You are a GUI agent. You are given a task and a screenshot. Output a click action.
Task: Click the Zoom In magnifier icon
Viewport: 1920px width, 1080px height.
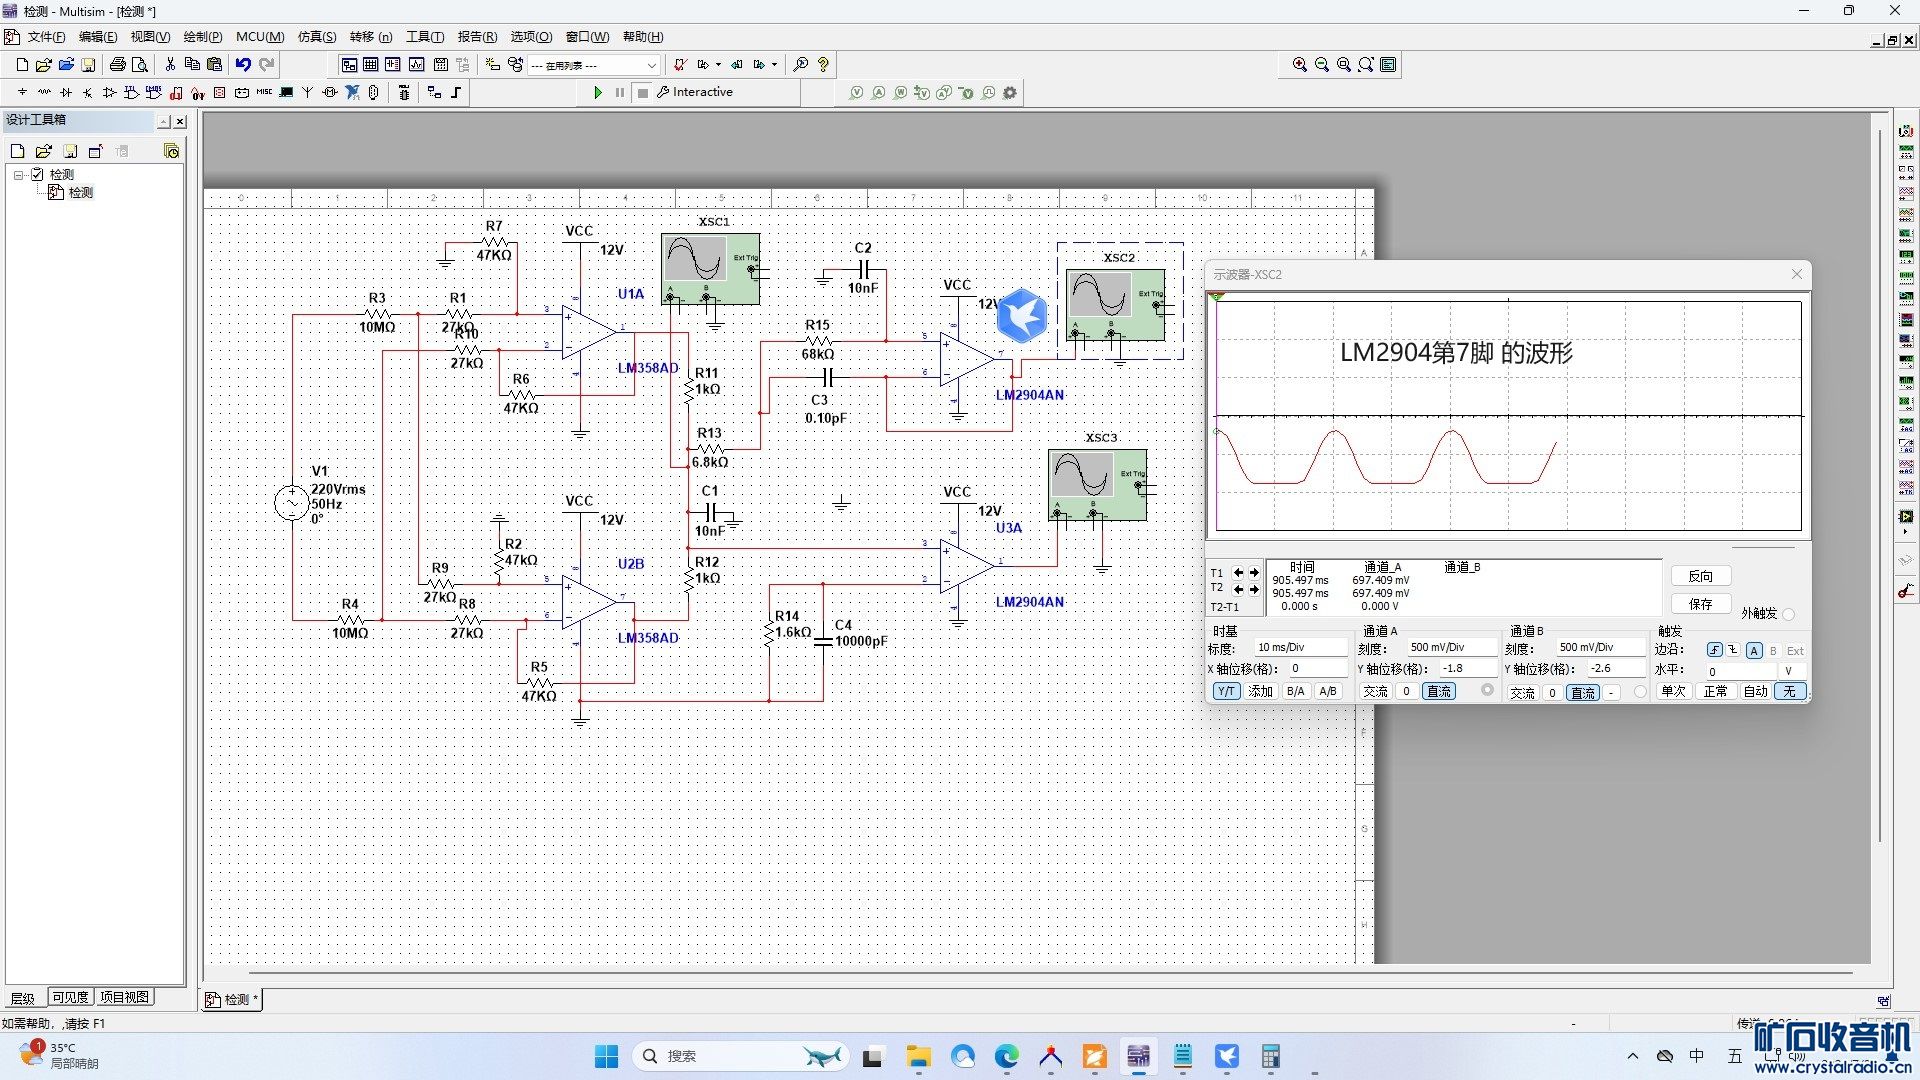pos(1300,64)
